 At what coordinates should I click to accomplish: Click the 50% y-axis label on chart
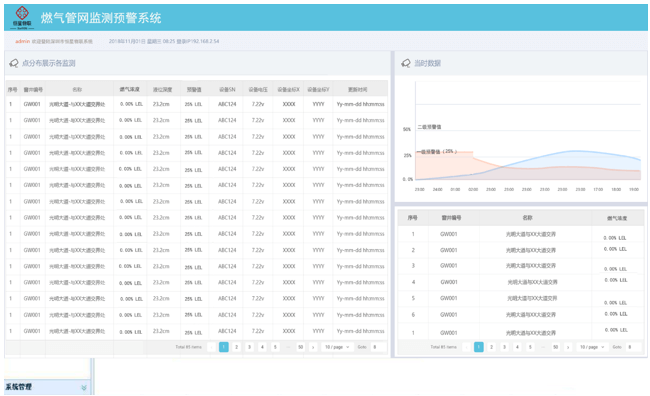(407, 129)
